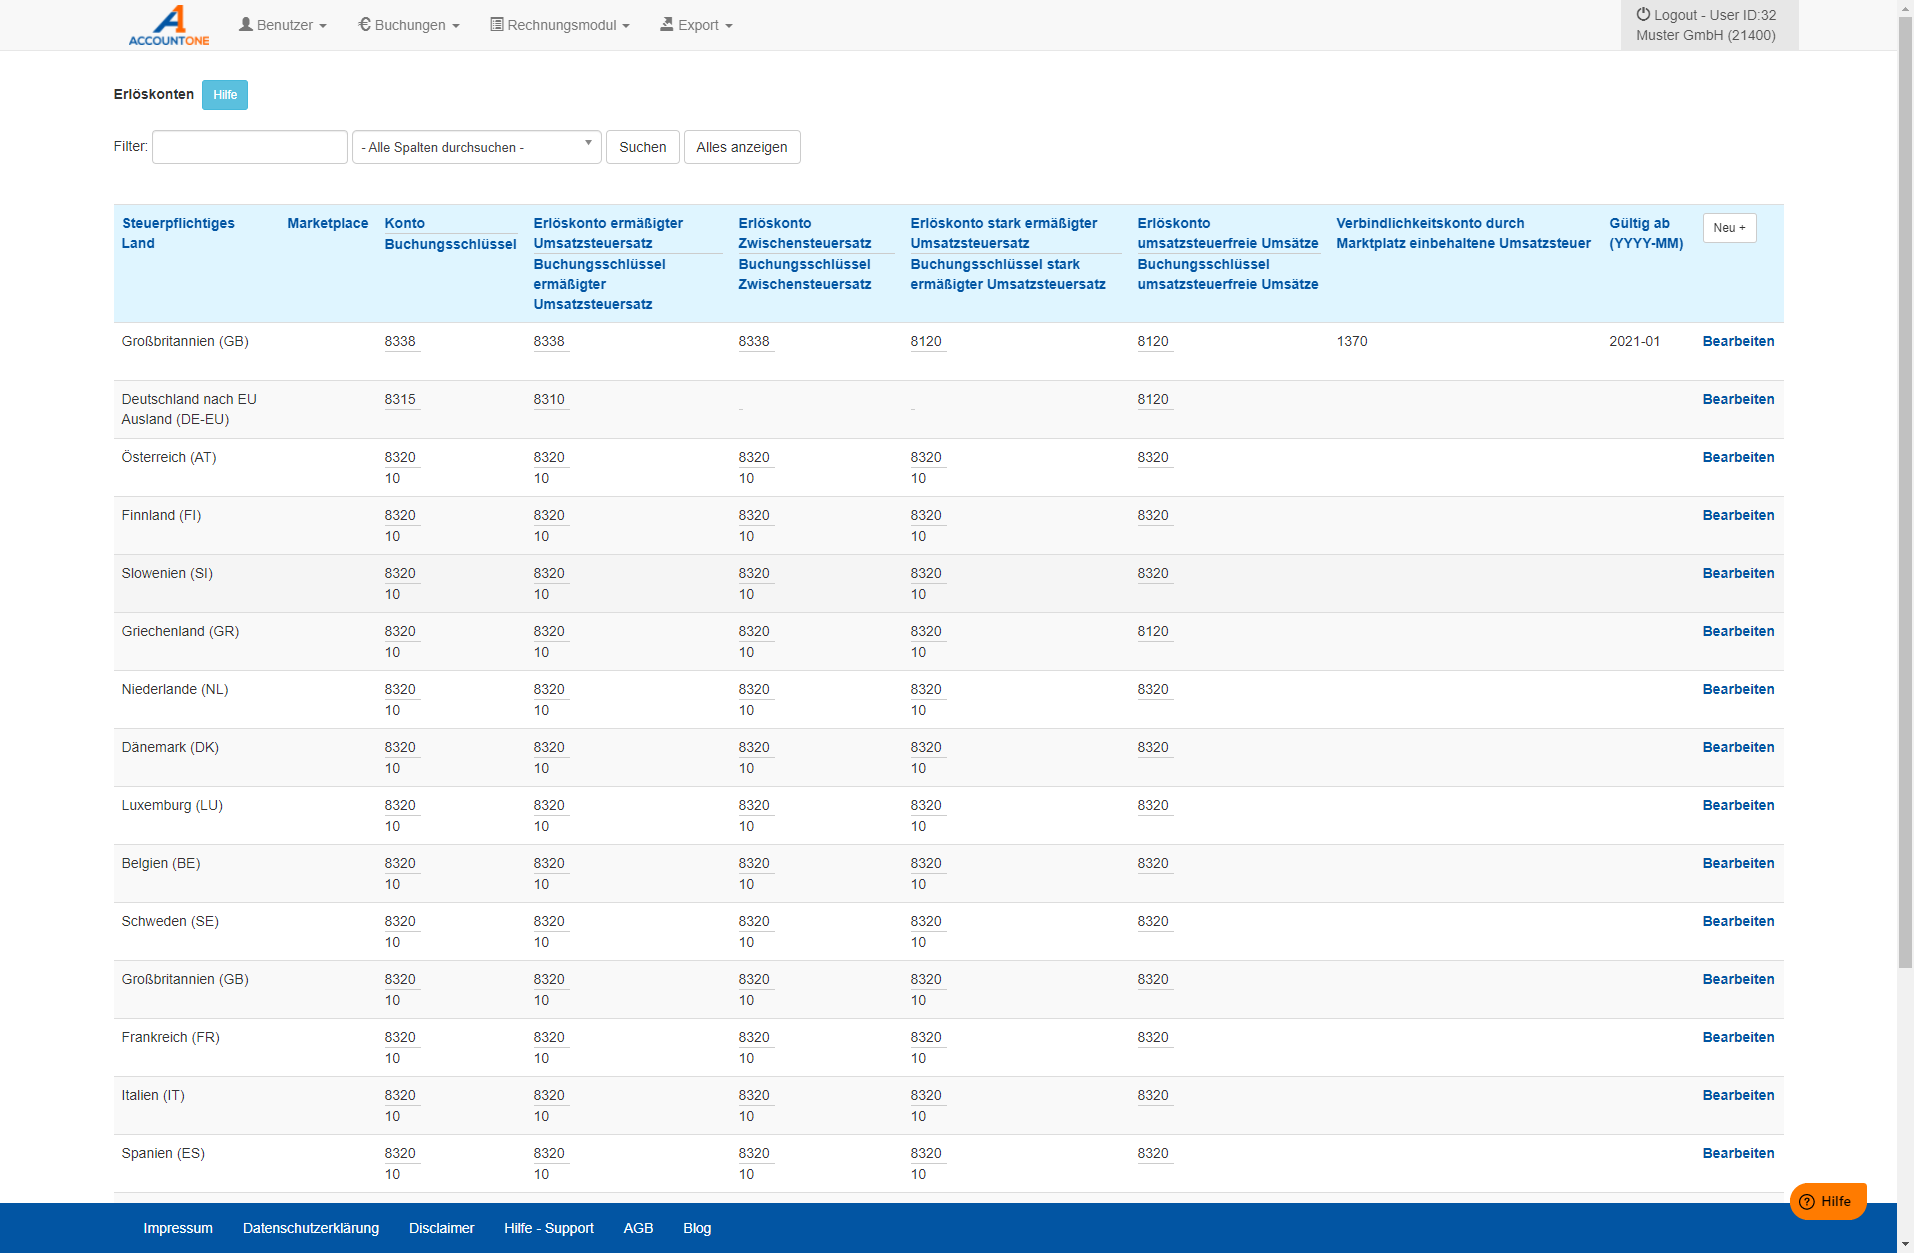Expand the Rechnungsmodul menu
The image size is (1914, 1253).
click(560, 25)
